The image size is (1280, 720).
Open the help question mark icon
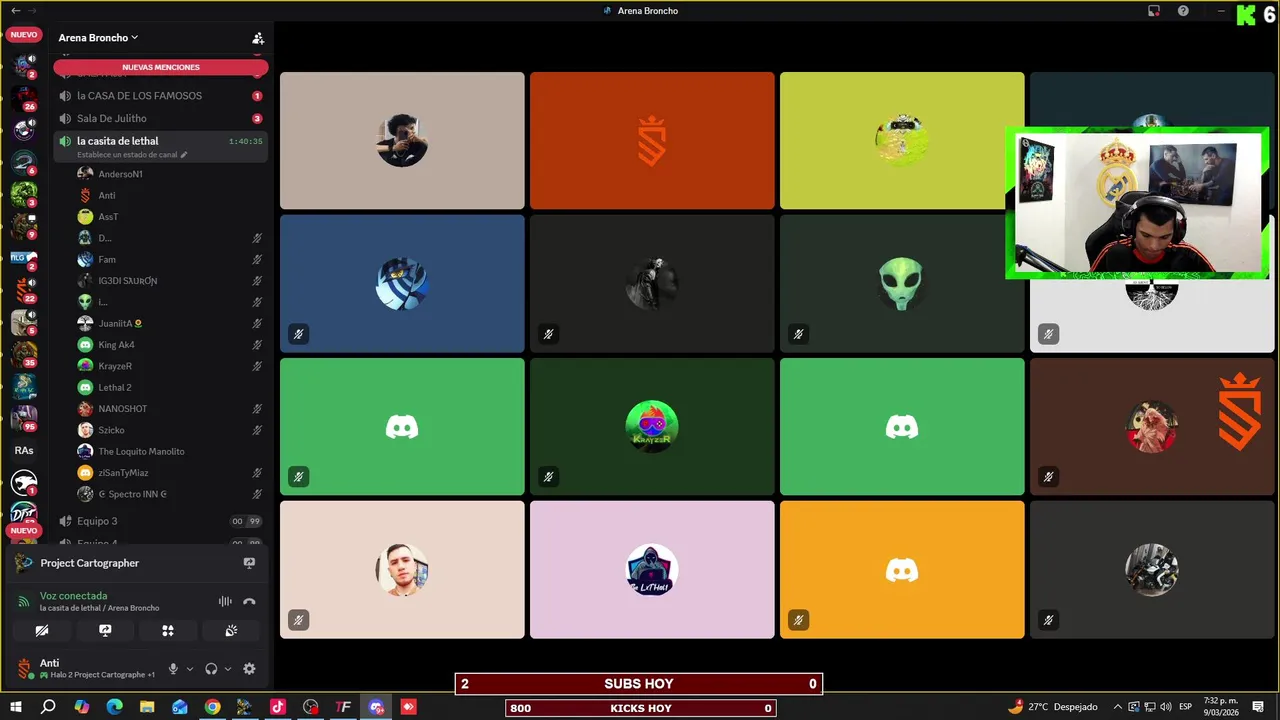click(x=1183, y=11)
